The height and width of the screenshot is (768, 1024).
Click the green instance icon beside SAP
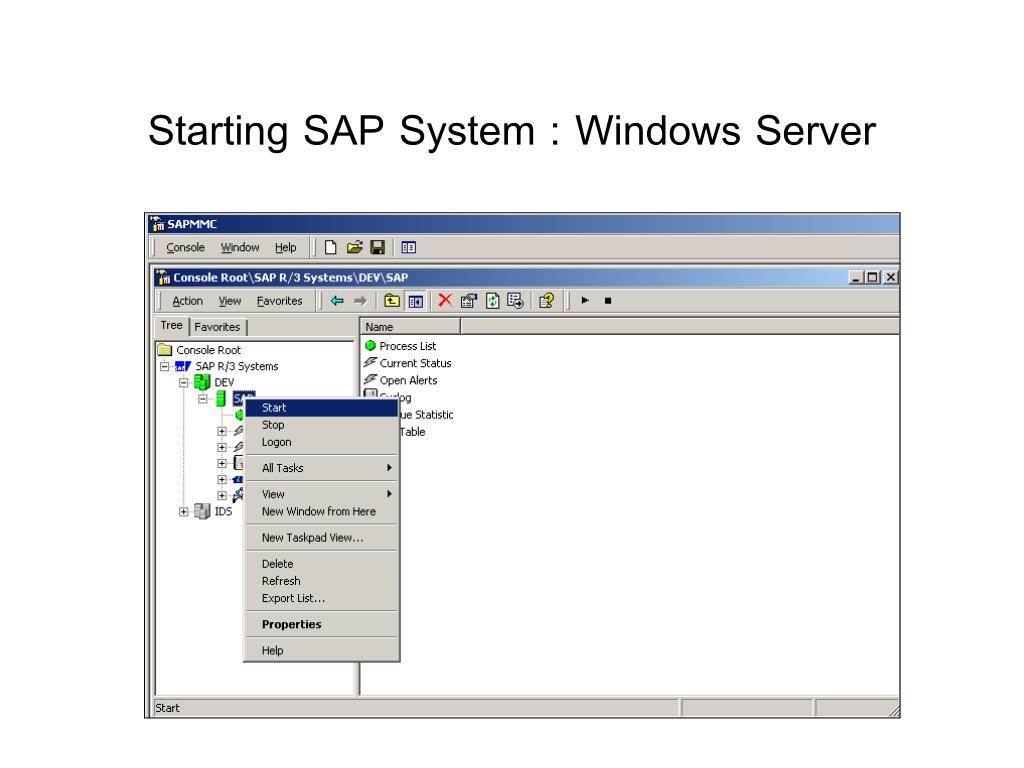click(221, 398)
